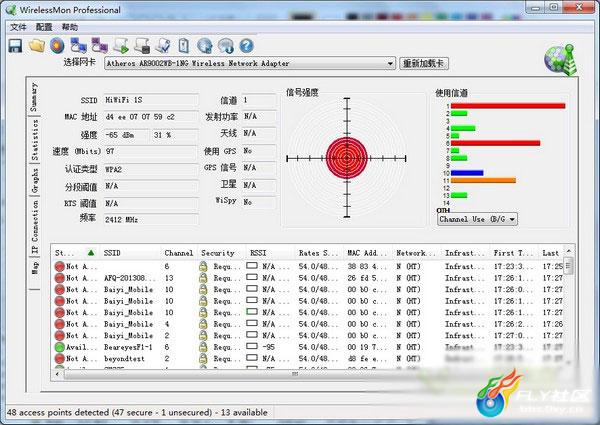600x425 pixels.
Task: Switch to the Statistics tab
Action: [35, 140]
